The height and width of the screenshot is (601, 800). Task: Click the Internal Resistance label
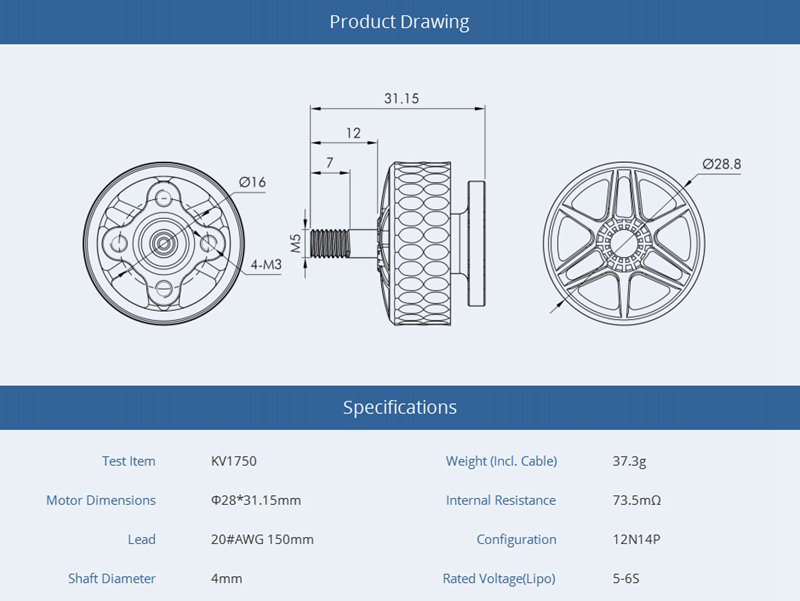click(500, 500)
